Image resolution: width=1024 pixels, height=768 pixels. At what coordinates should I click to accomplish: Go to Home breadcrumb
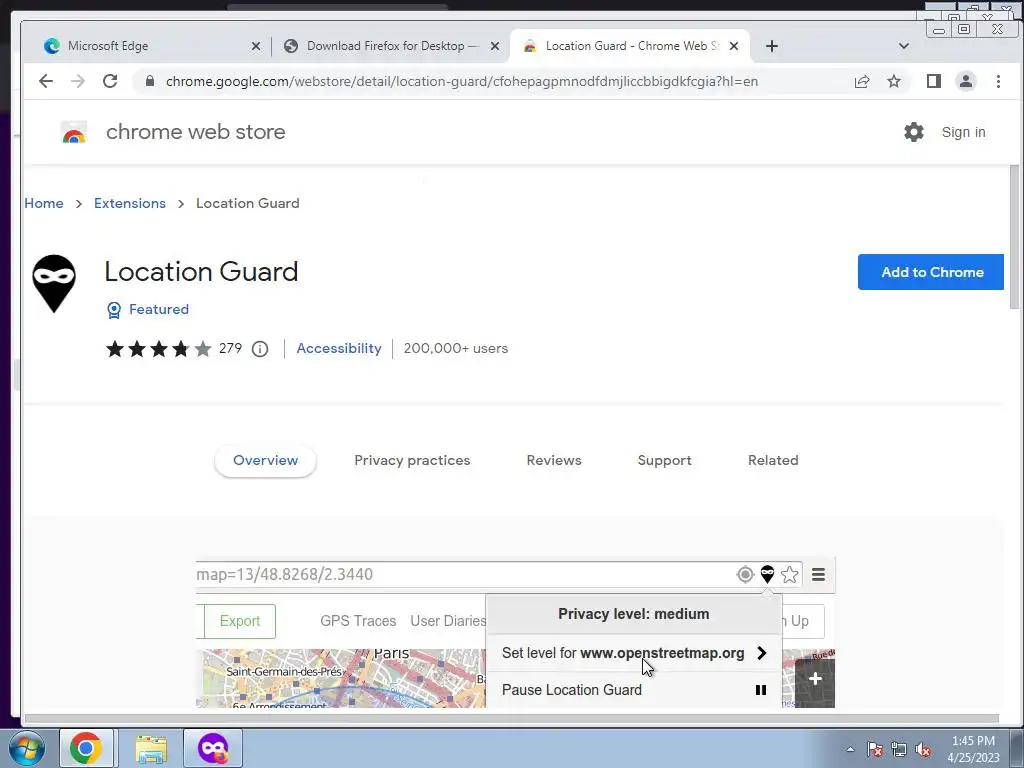click(44, 203)
